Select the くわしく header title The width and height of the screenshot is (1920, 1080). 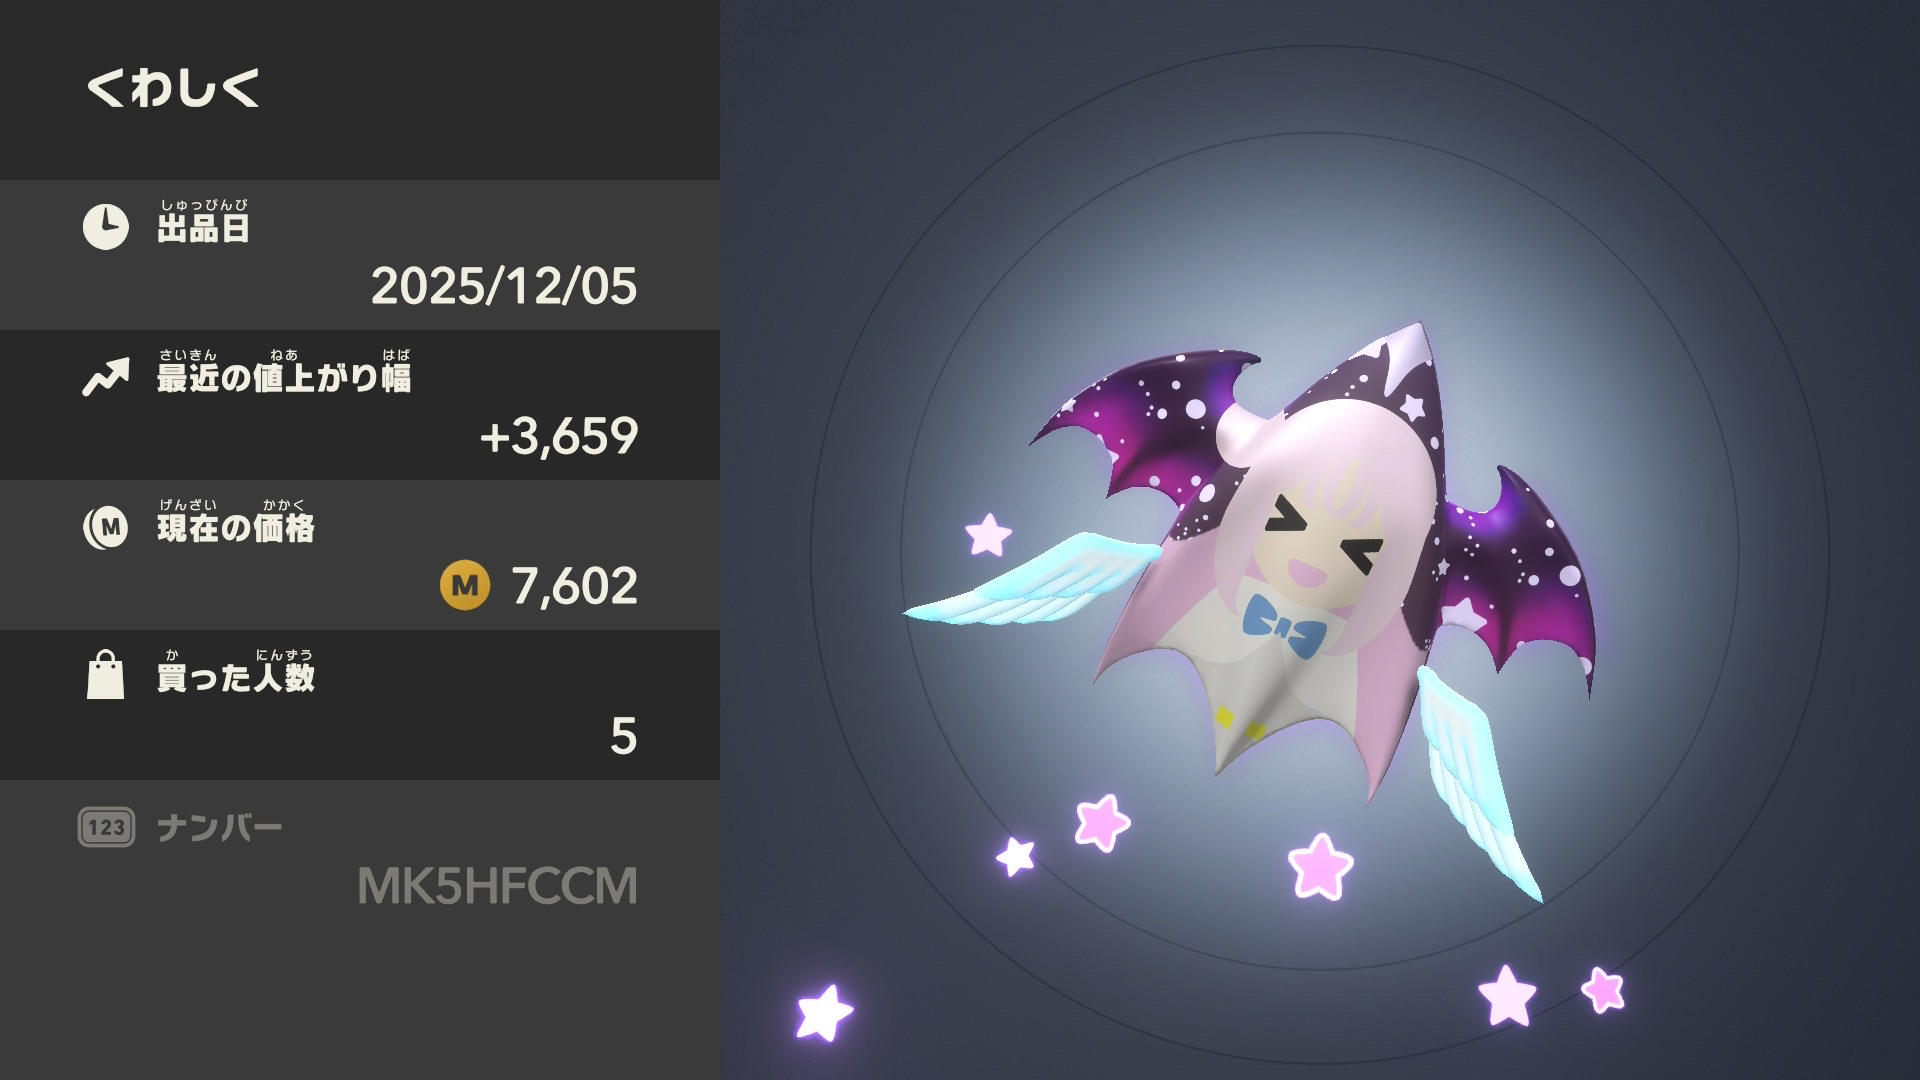(174, 88)
